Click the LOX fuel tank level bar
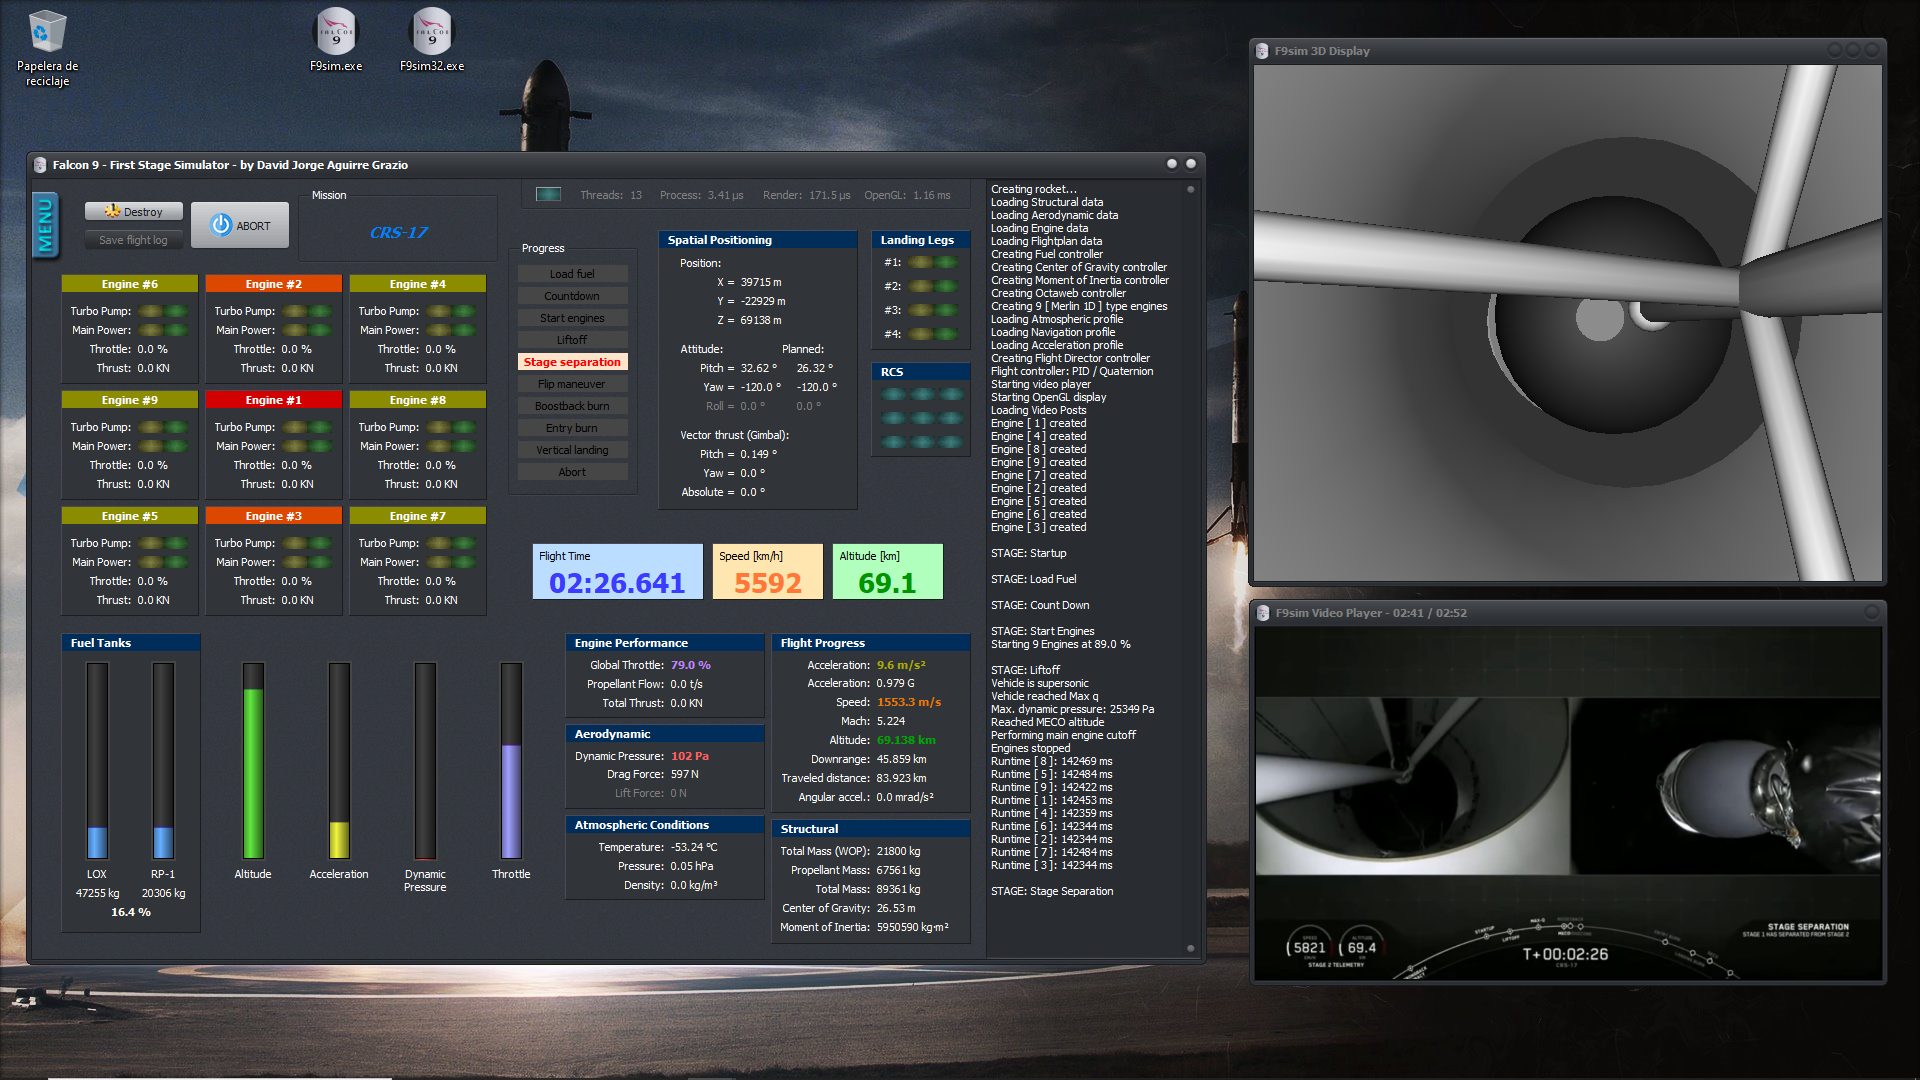 97,760
